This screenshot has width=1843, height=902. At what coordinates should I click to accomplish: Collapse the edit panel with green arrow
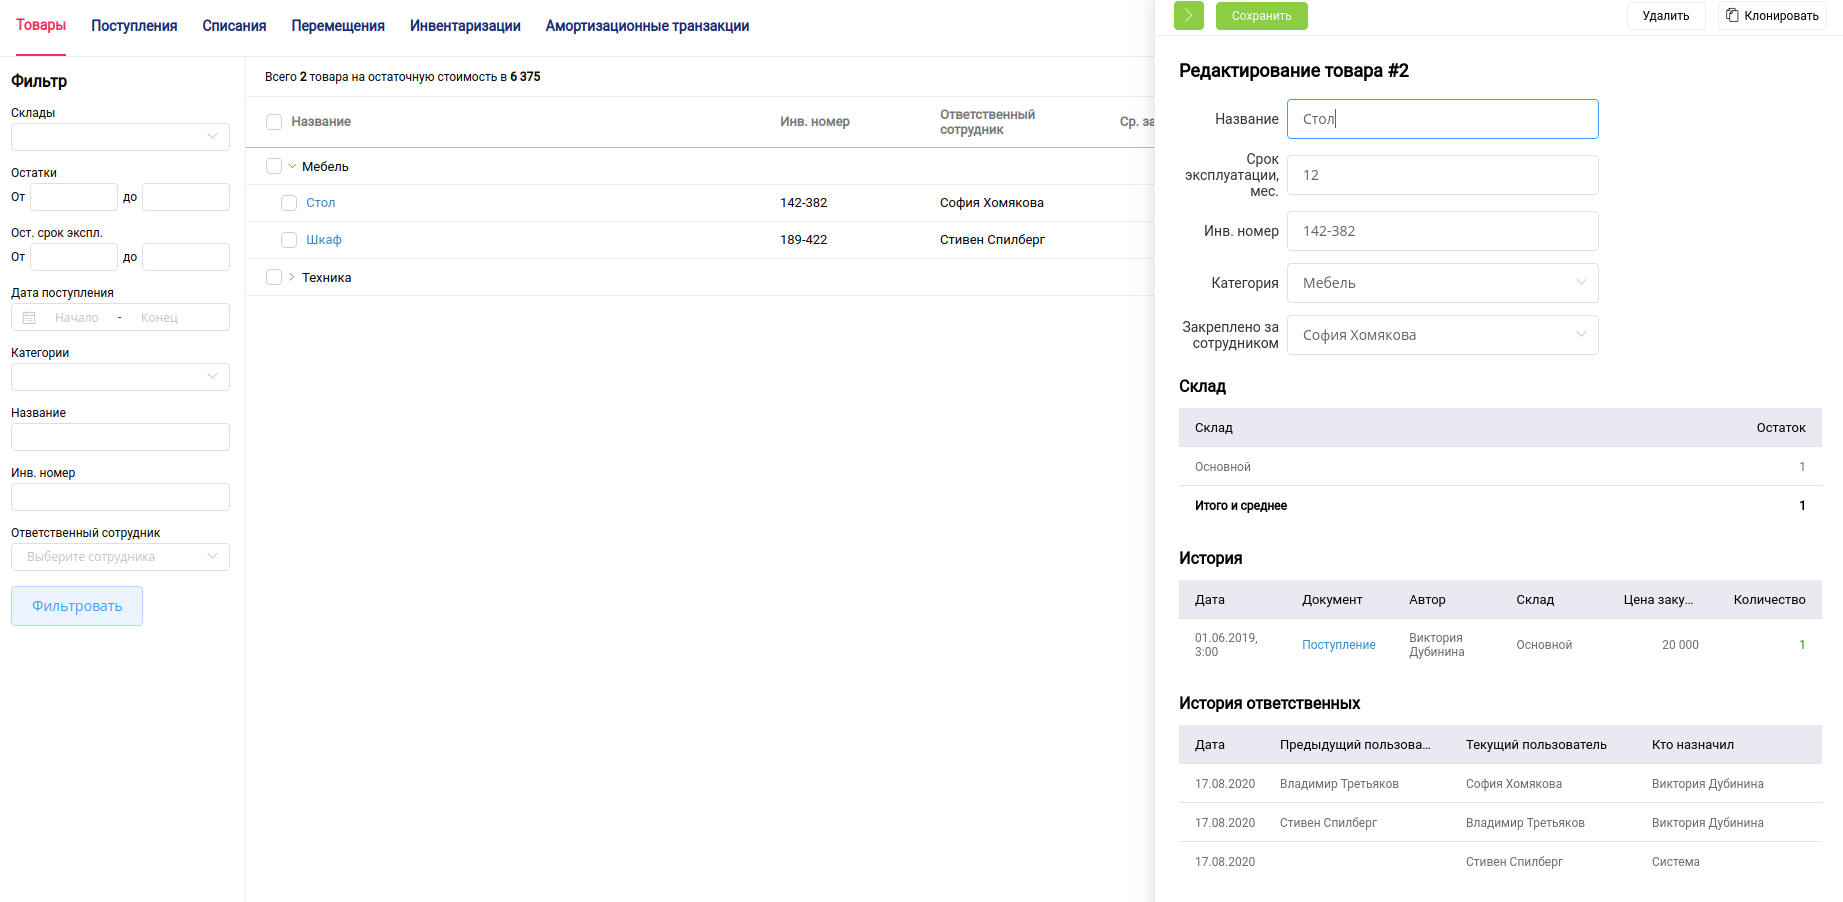coord(1188,16)
